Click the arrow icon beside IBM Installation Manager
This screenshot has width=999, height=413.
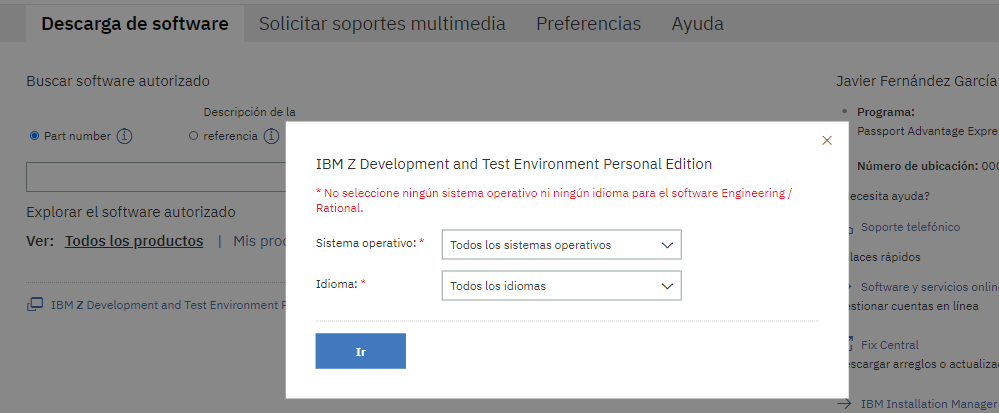click(x=844, y=404)
